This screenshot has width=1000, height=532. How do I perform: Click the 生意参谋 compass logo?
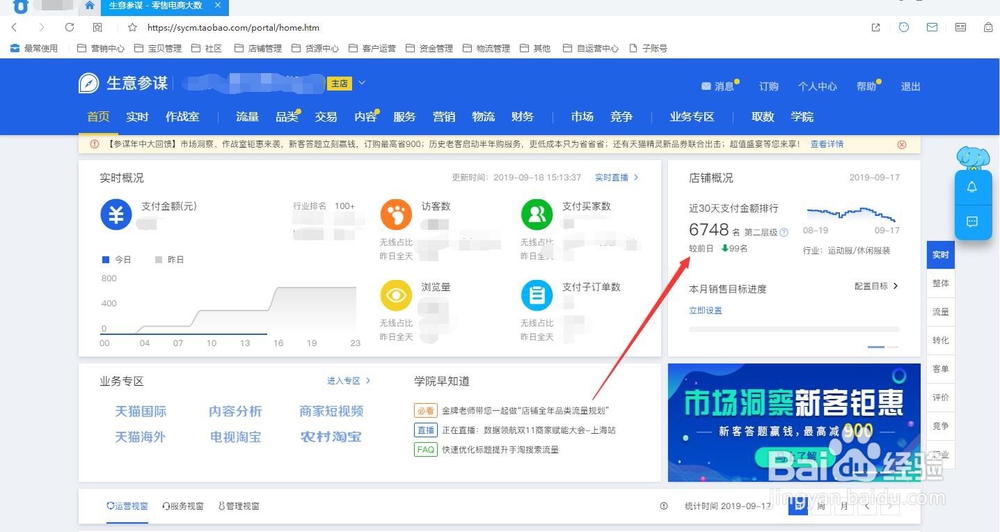[89, 83]
